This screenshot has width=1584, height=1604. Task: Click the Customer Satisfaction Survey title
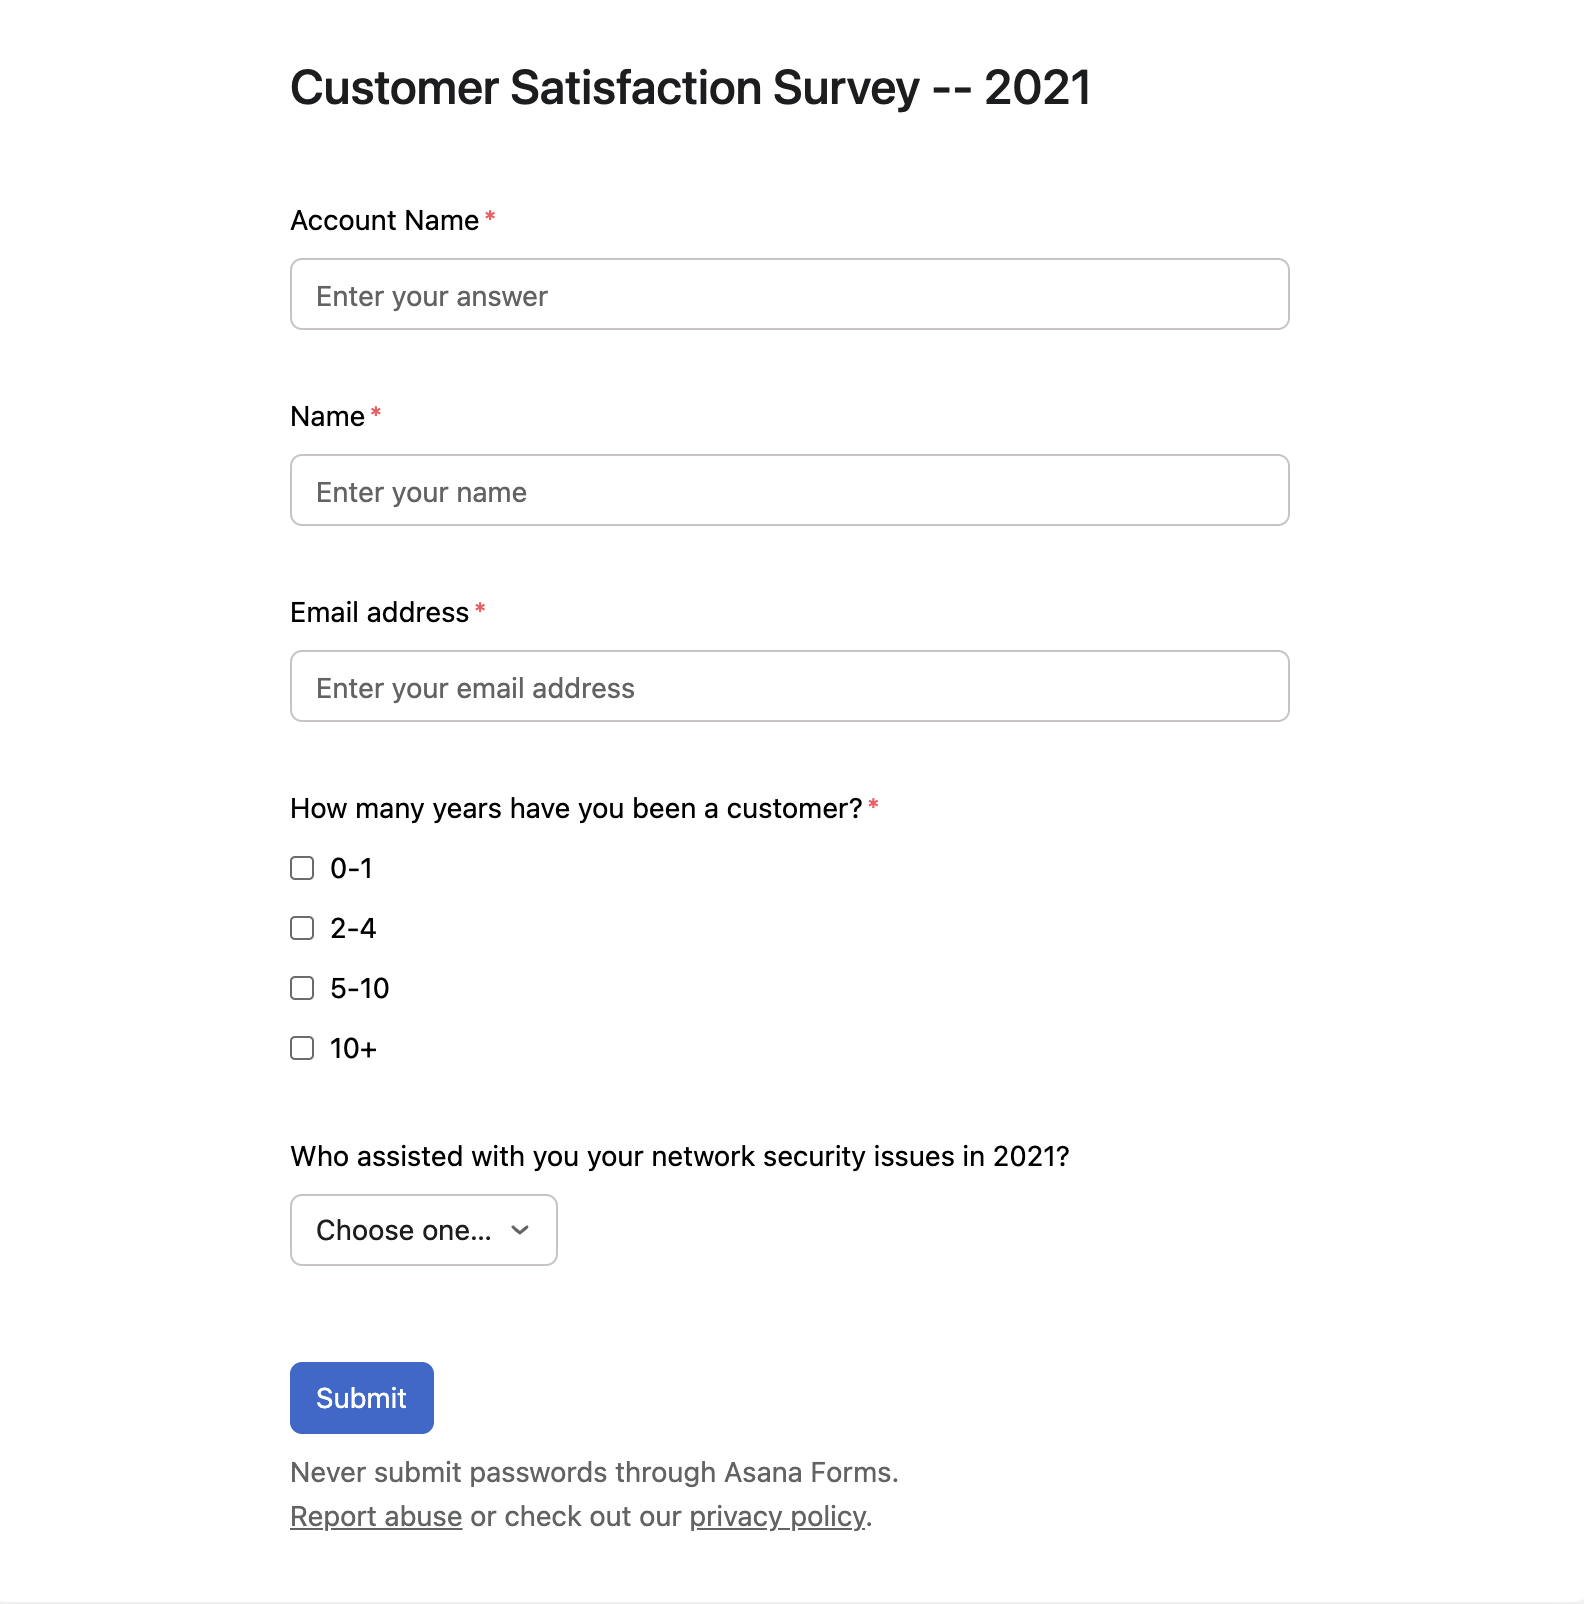click(x=690, y=87)
